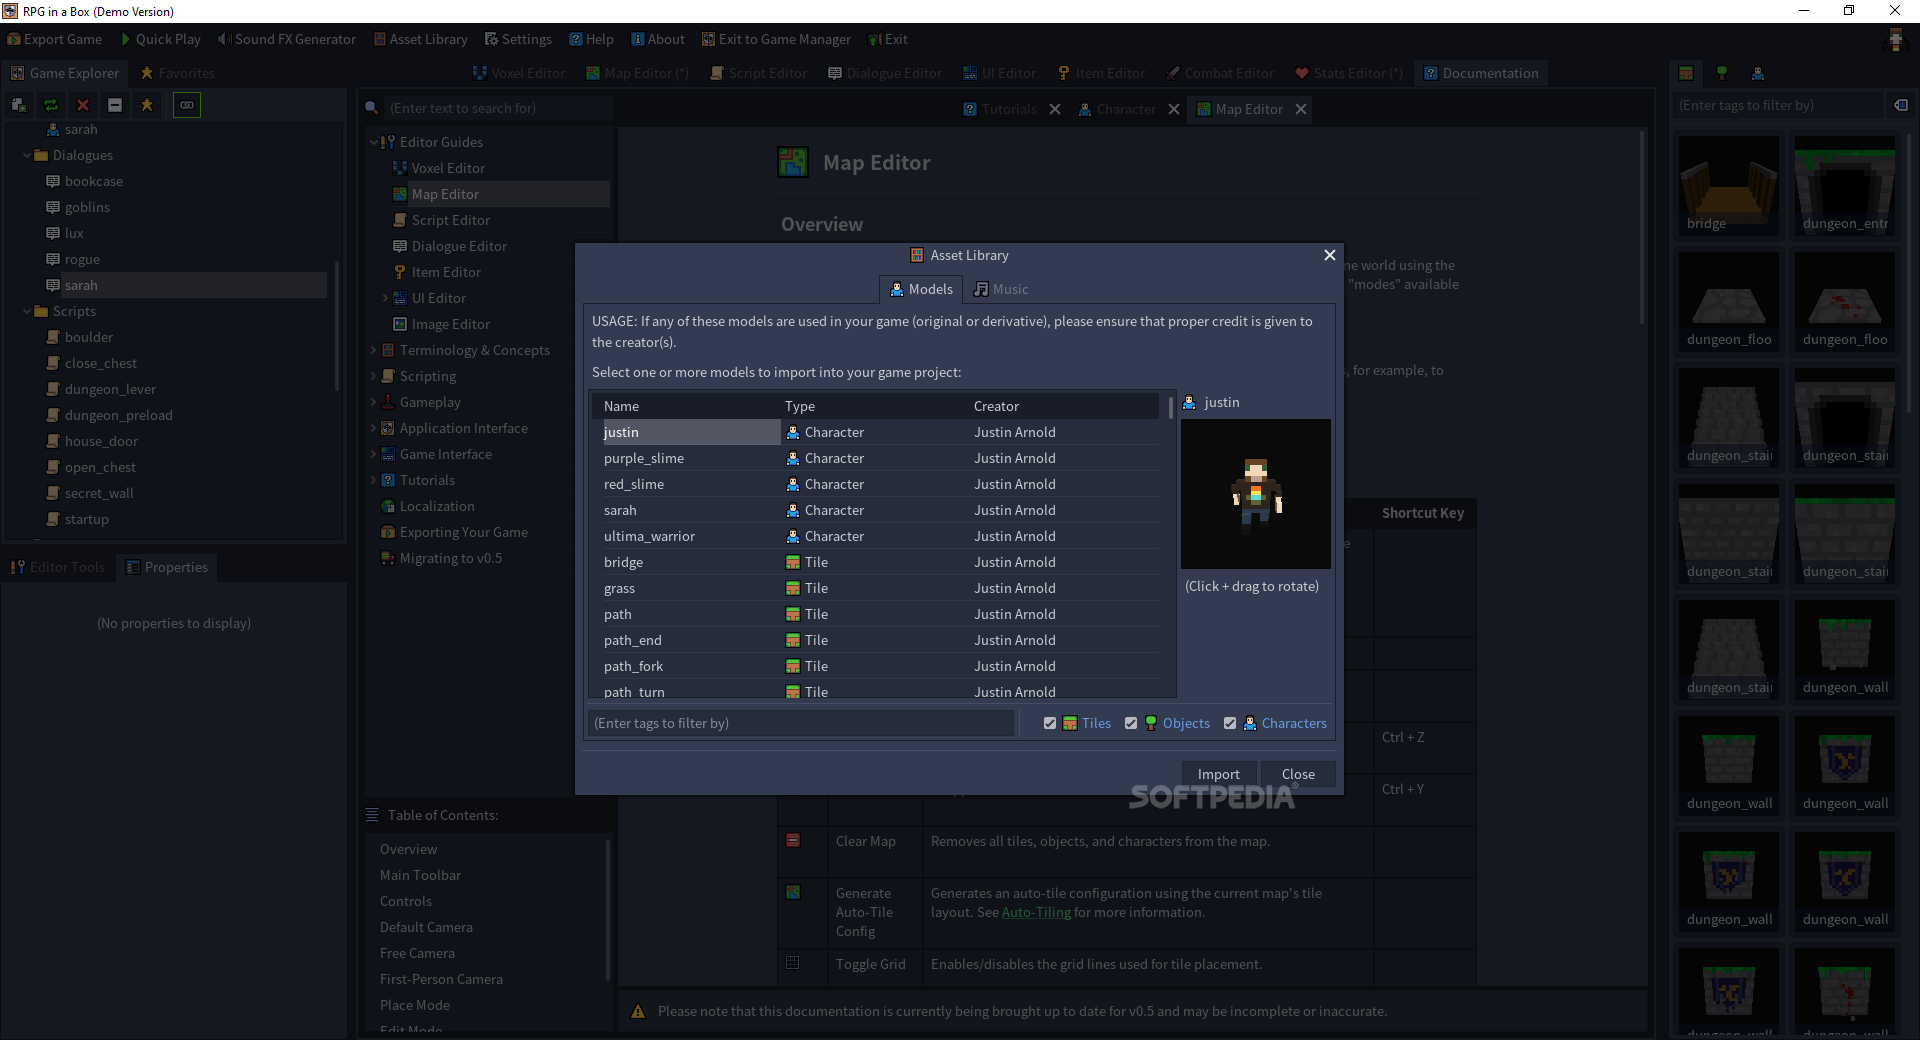Open the goblins dialogue in Game Explorer
The image size is (1920, 1040).
tap(87, 207)
